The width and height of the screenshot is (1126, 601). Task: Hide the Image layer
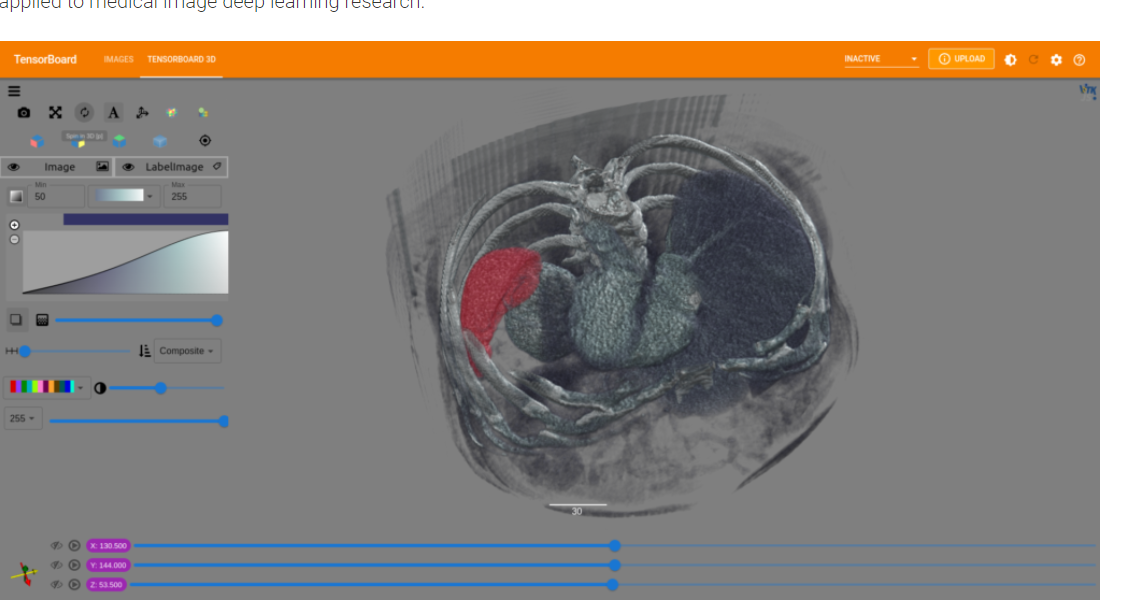14,167
